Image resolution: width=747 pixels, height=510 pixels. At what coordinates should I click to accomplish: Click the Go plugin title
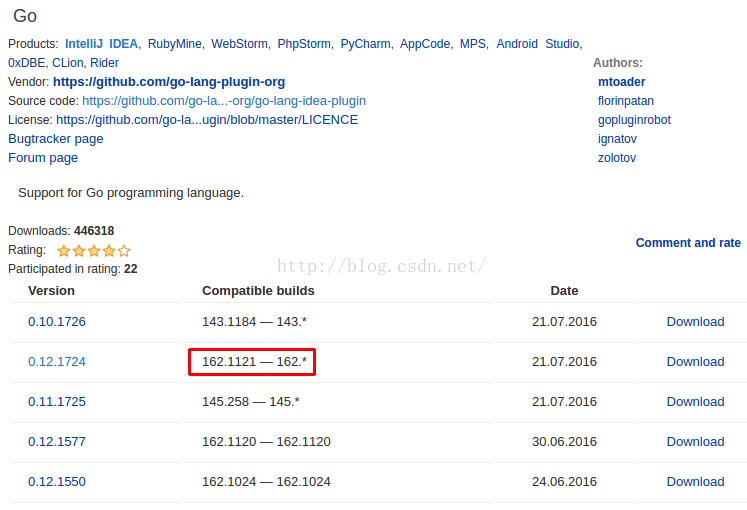(25, 16)
